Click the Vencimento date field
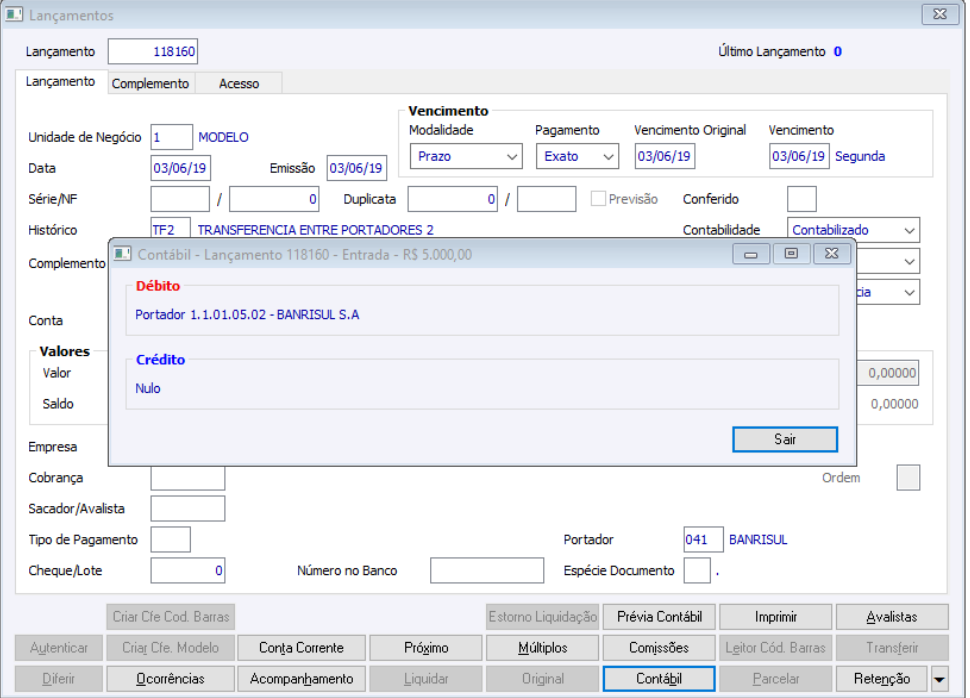Screen dimensions: 970x698 tap(799, 156)
